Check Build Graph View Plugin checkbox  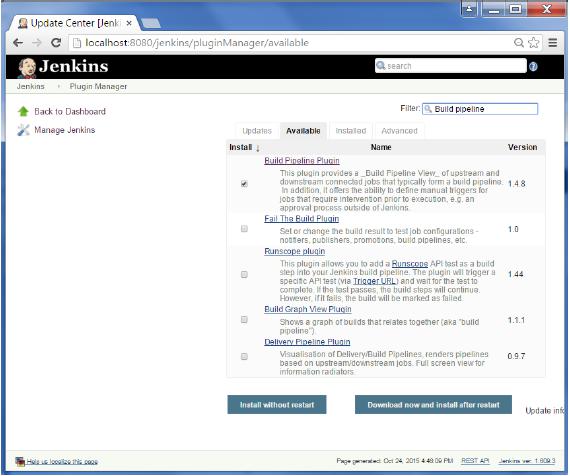pos(244,319)
